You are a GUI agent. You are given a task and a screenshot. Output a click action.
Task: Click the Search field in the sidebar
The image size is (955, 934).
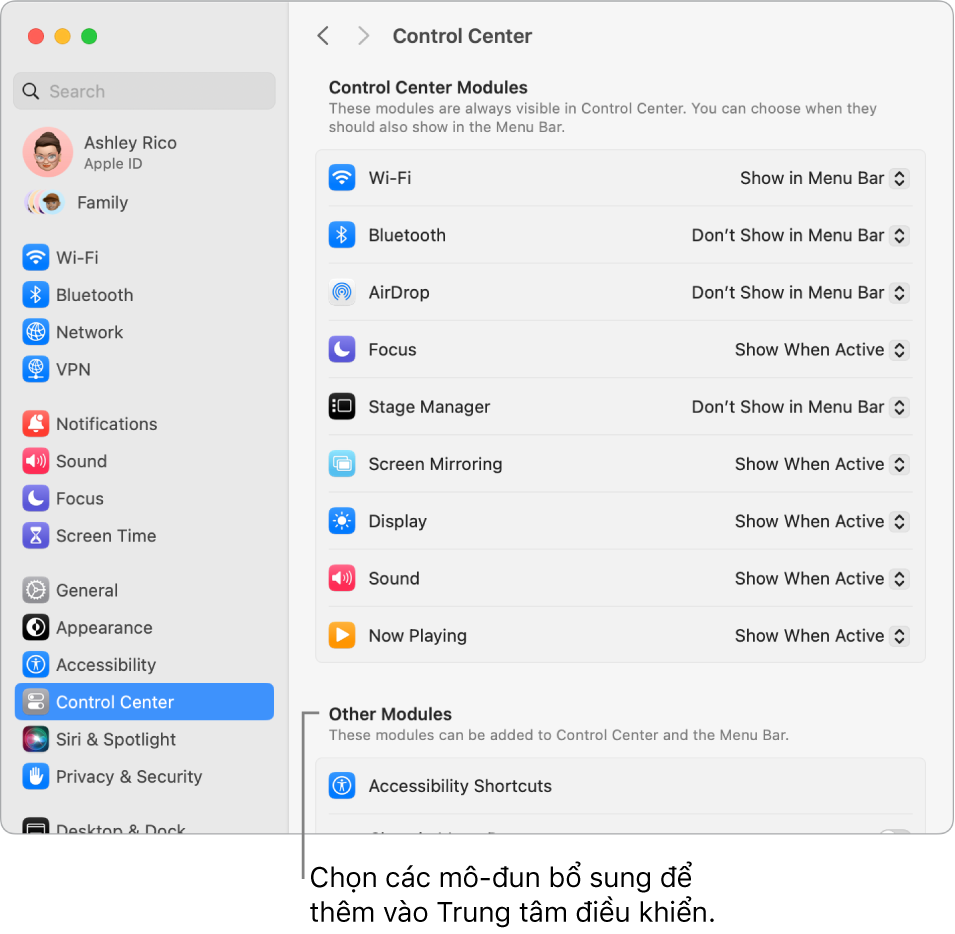pyautogui.click(x=144, y=91)
